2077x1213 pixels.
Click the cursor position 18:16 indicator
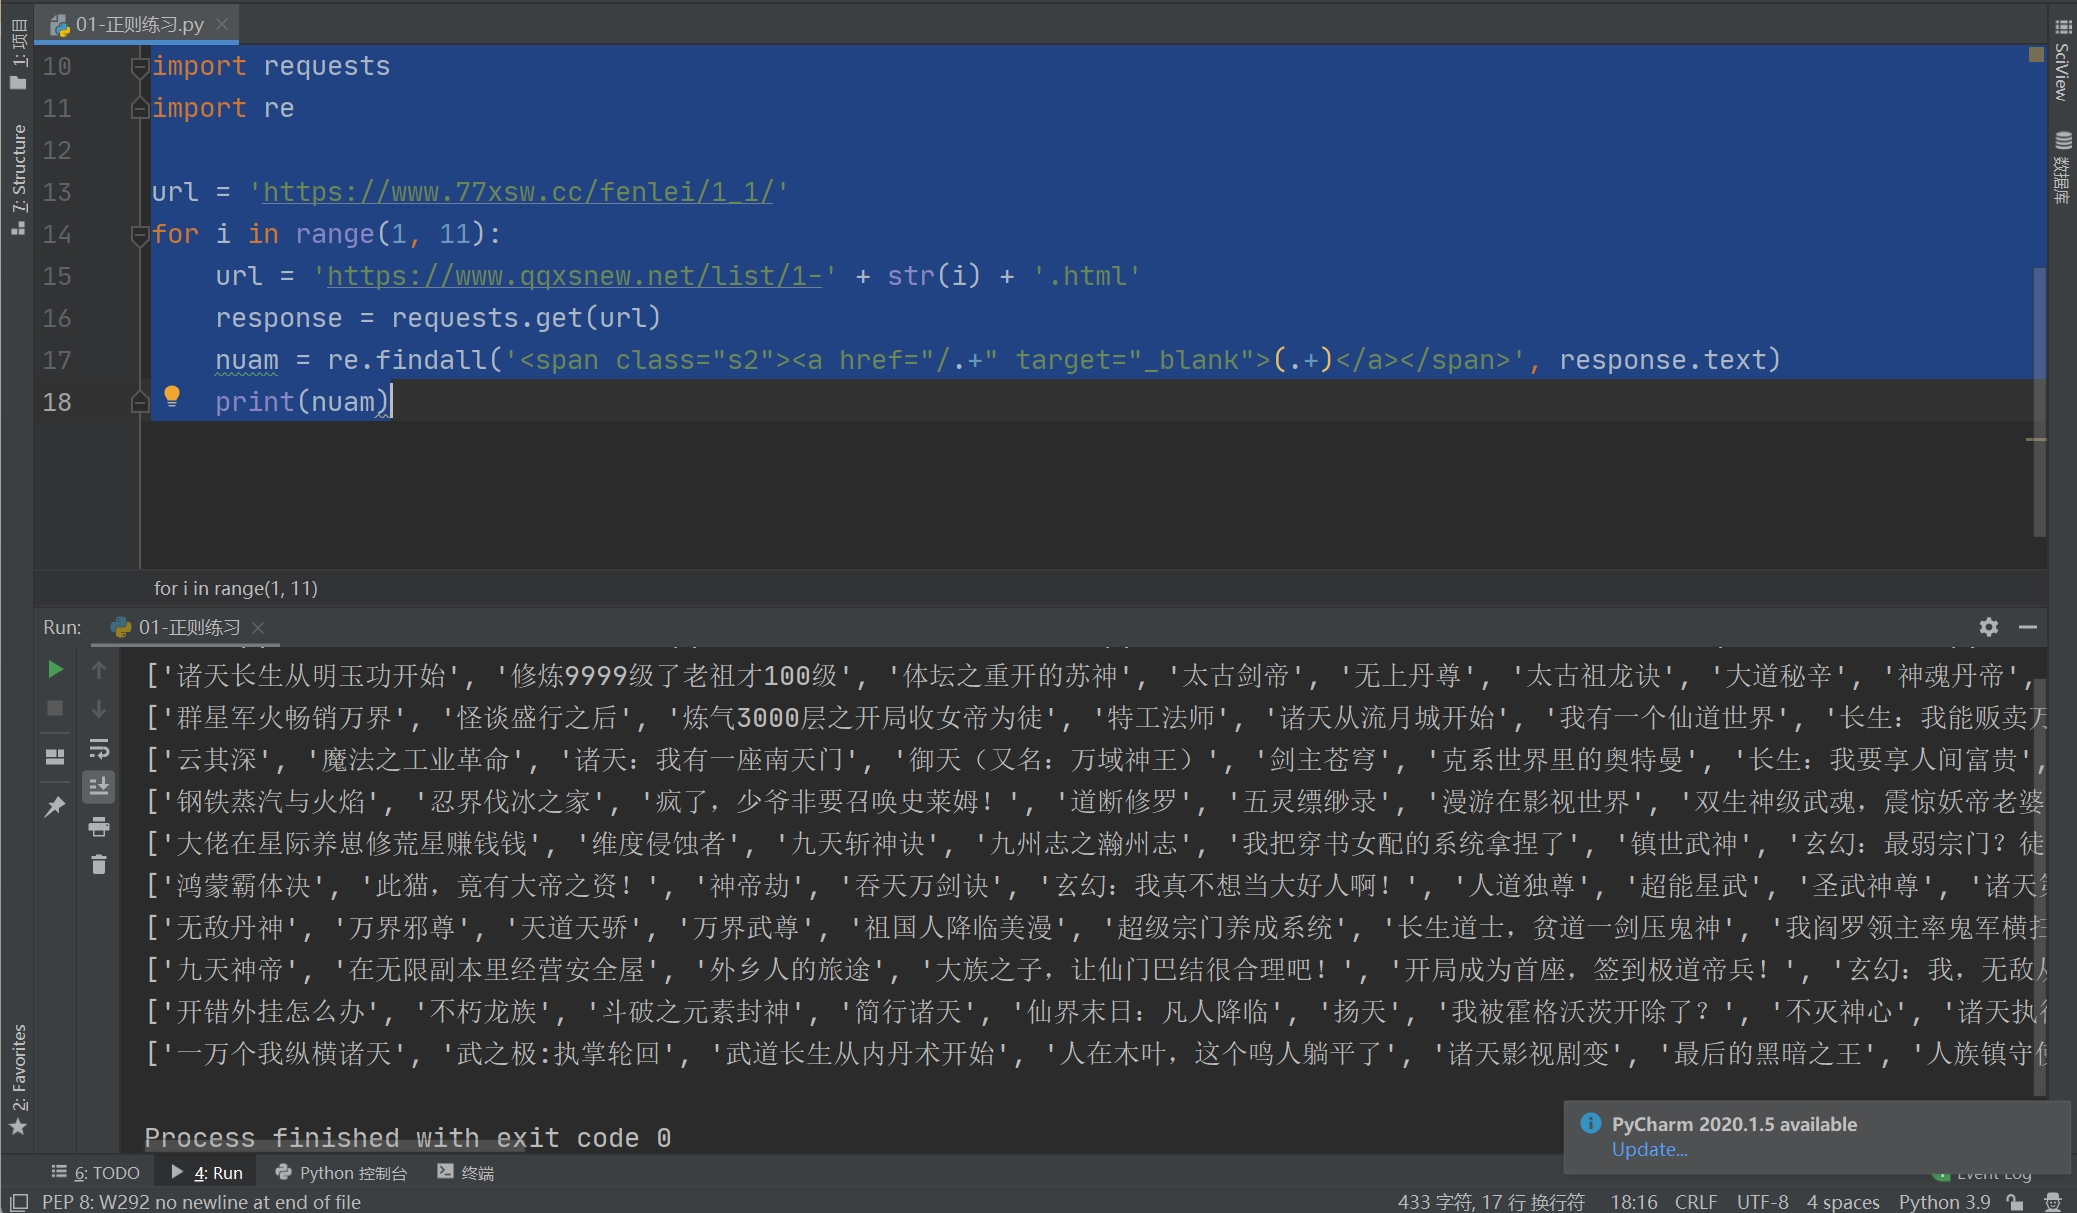[1634, 1202]
